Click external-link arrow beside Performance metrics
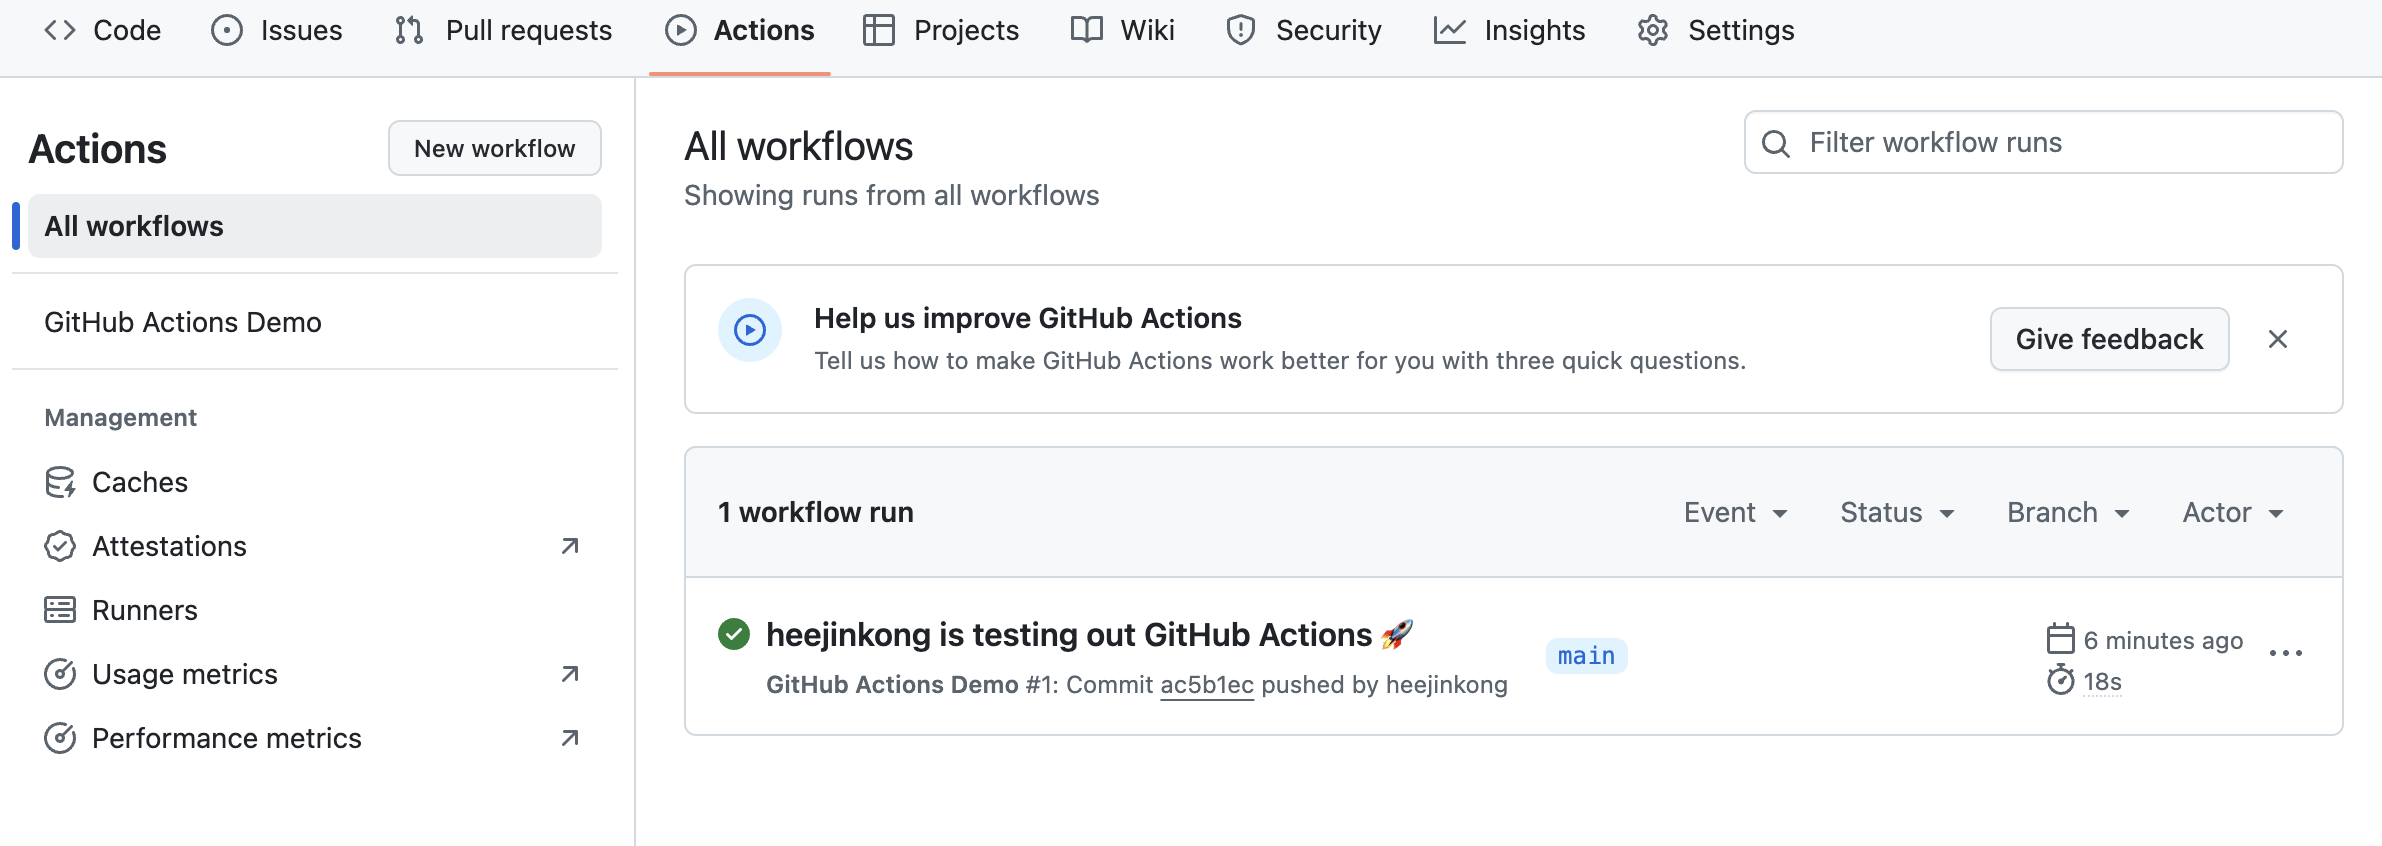This screenshot has width=2382, height=846. coord(570,738)
